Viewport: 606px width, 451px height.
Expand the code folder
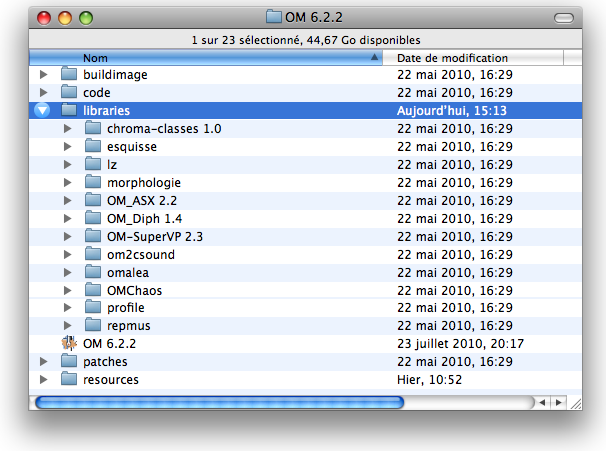point(43,92)
